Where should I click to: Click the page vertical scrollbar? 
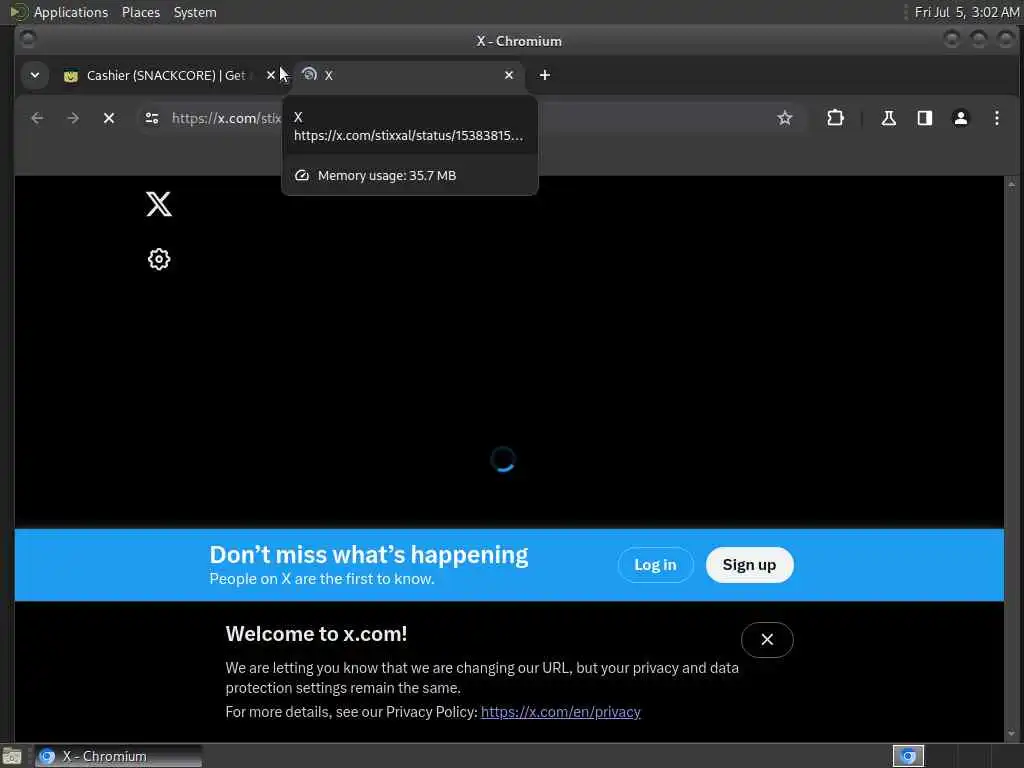pyautogui.click(x=1012, y=457)
